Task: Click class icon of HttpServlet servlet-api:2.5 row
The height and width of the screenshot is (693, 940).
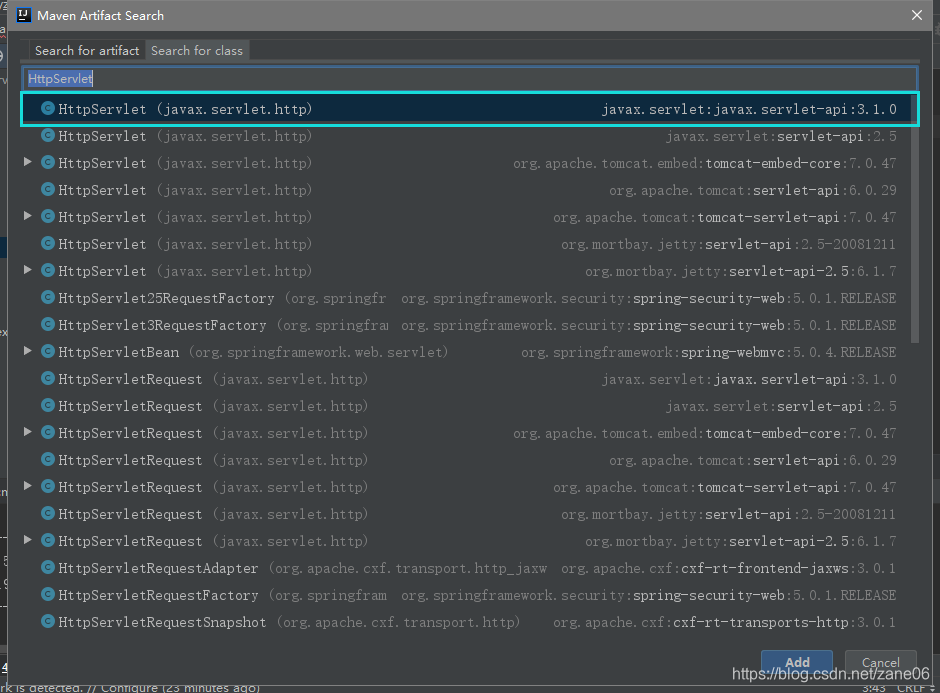Action: pyautogui.click(x=48, y=135)
